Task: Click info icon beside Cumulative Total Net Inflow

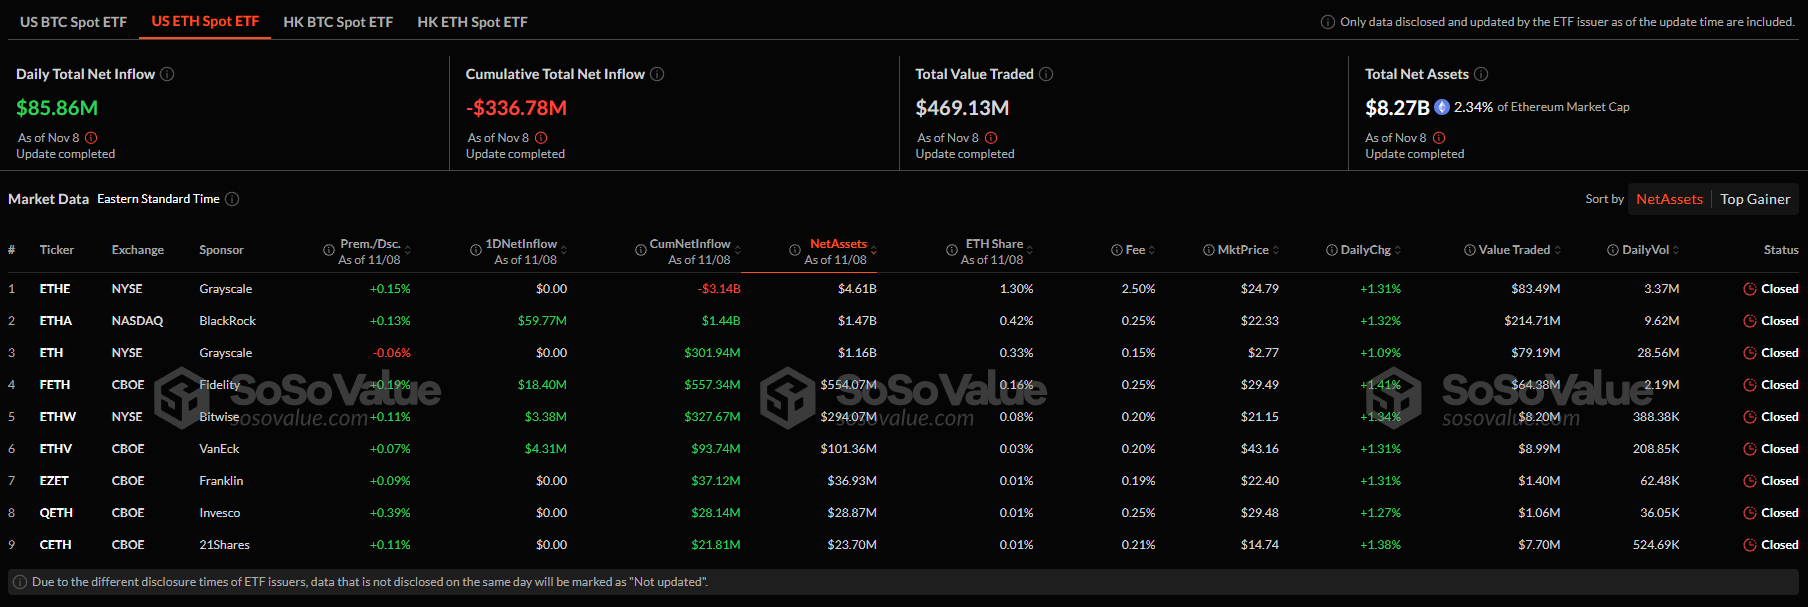Action: (657, 74)
